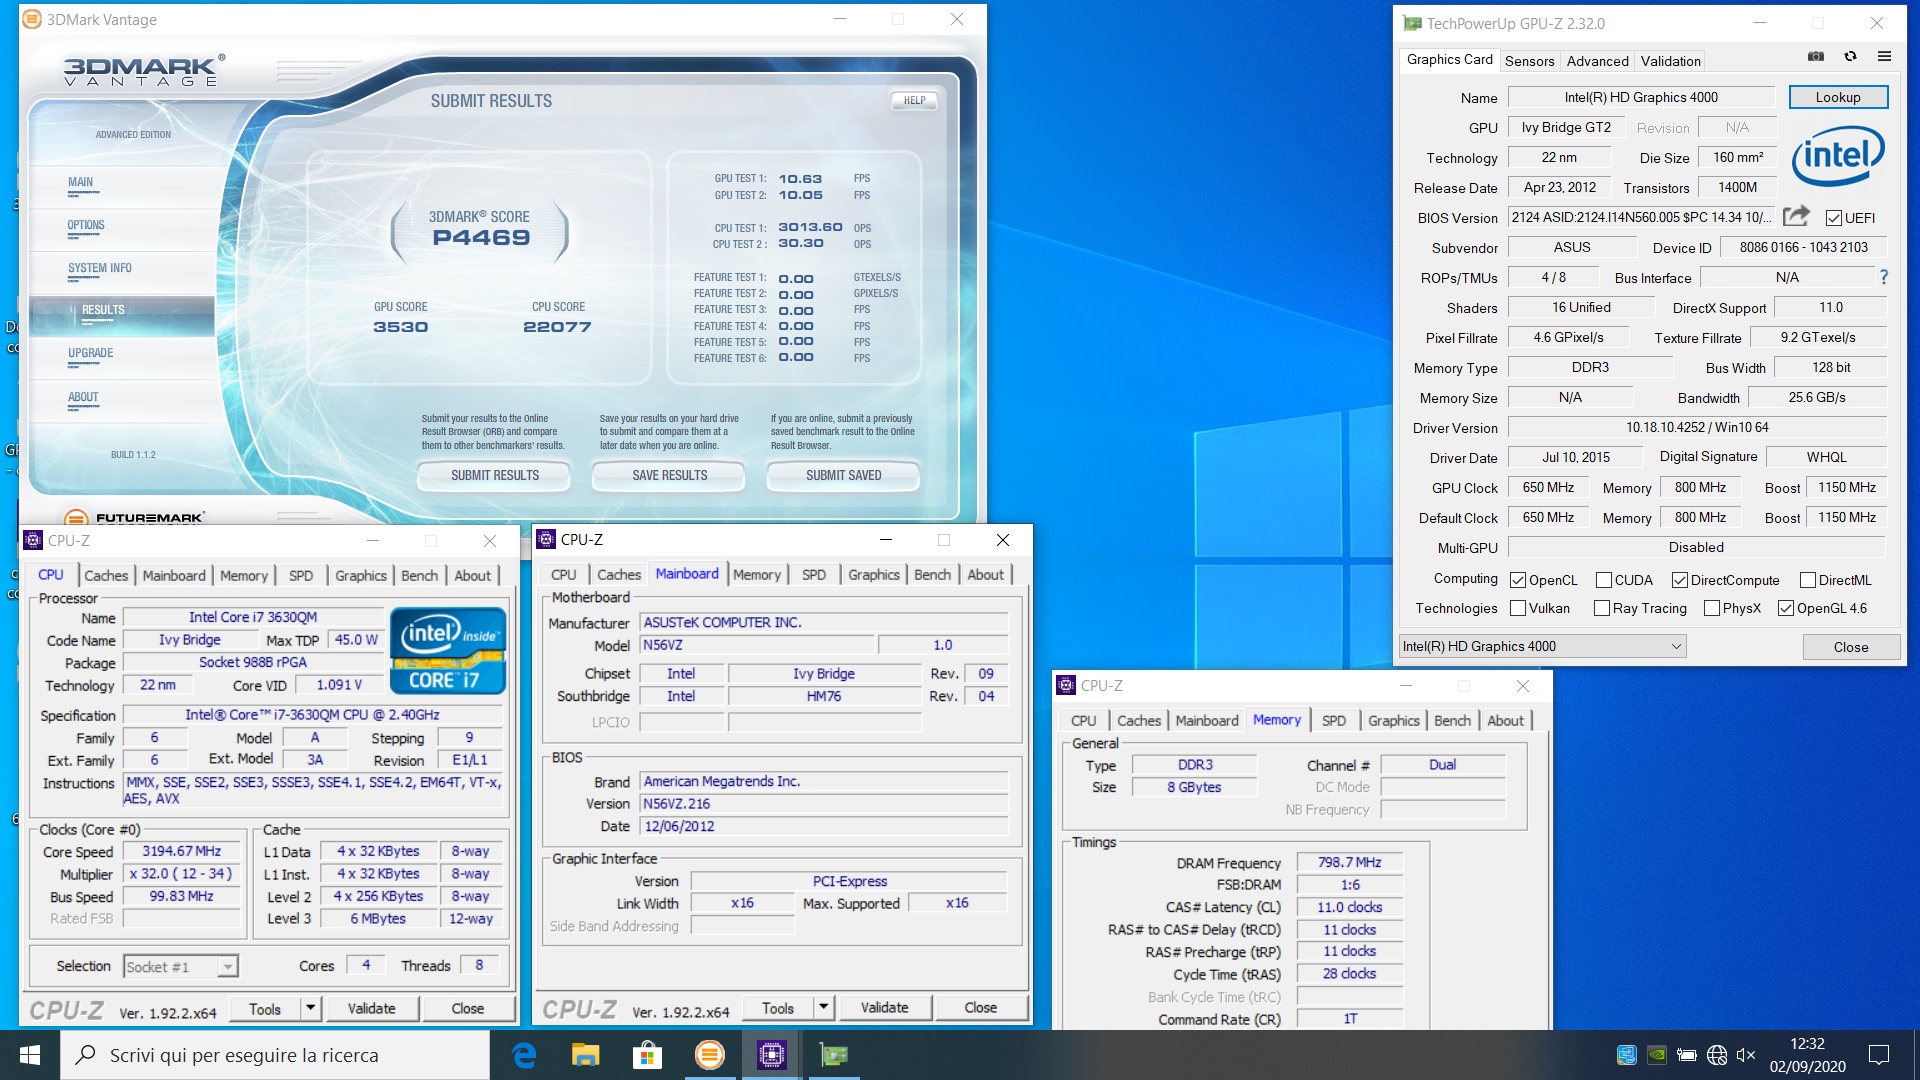Open the Socket #1 selection dropdown
The height and width of the screenshot is (1080, 1920).
[x=181, y=966]
